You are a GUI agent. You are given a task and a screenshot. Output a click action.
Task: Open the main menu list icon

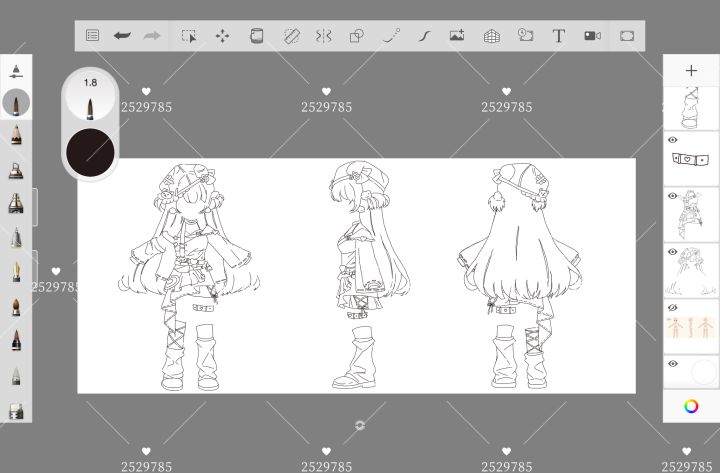[x=92, y=35]
